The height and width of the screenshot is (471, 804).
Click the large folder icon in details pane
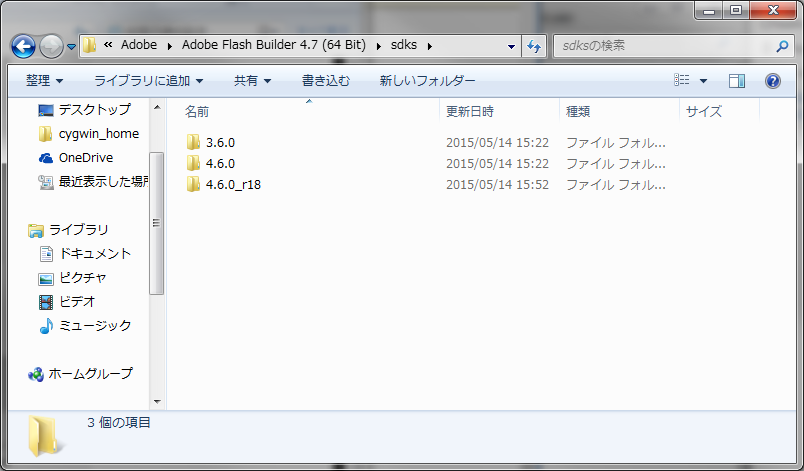point(45,436)
